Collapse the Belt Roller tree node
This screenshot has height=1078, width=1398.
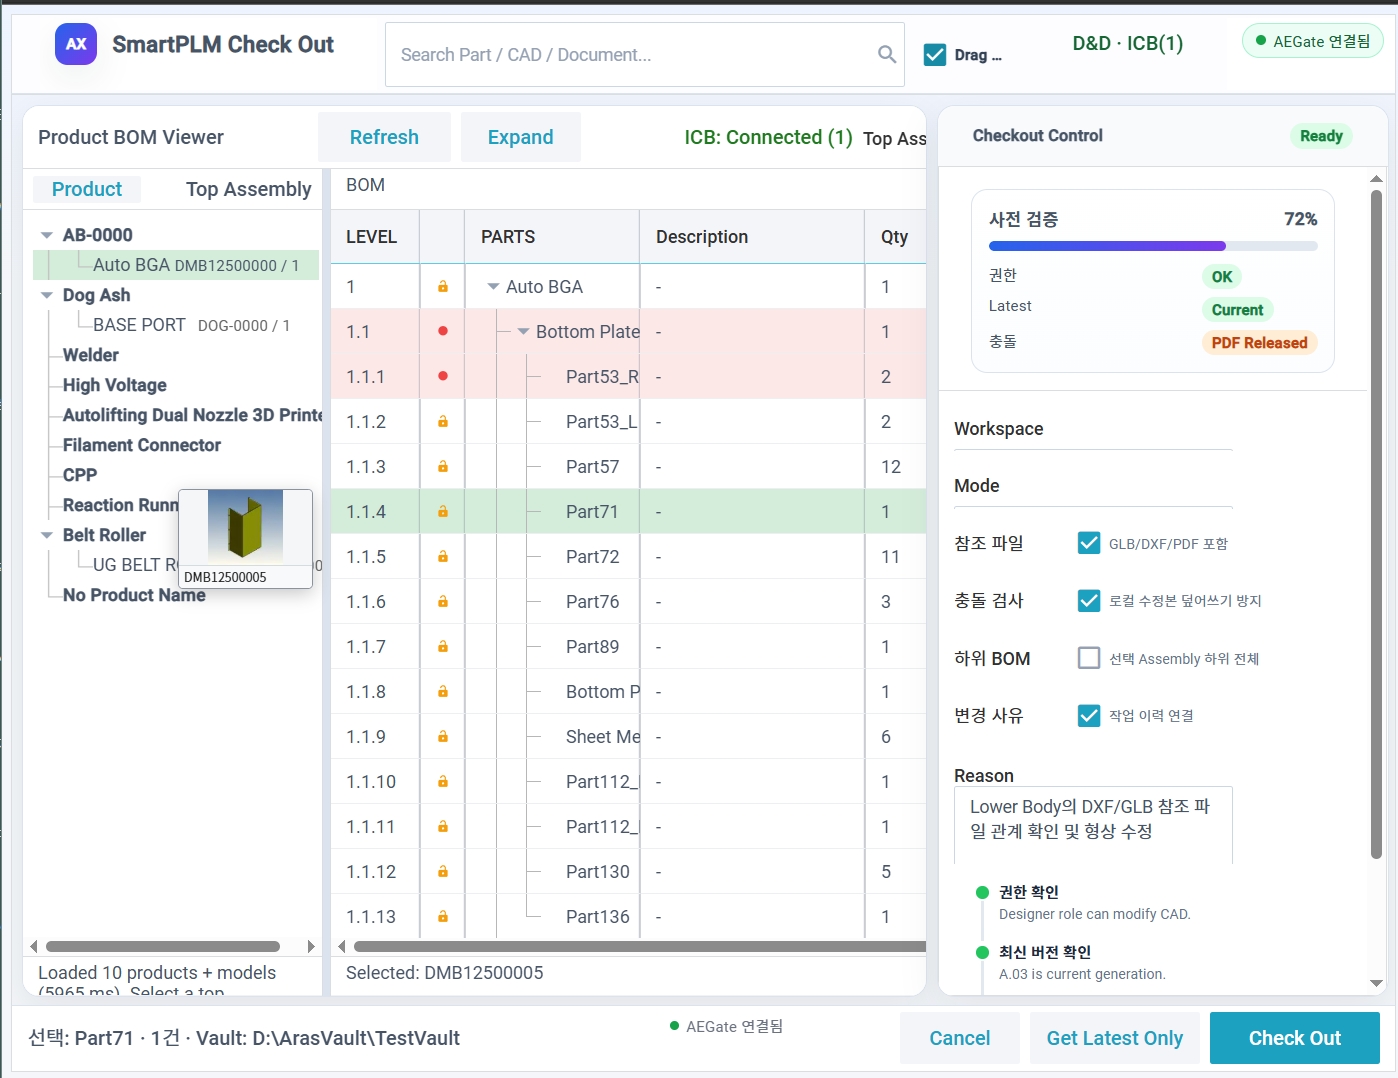pos(46,535)
